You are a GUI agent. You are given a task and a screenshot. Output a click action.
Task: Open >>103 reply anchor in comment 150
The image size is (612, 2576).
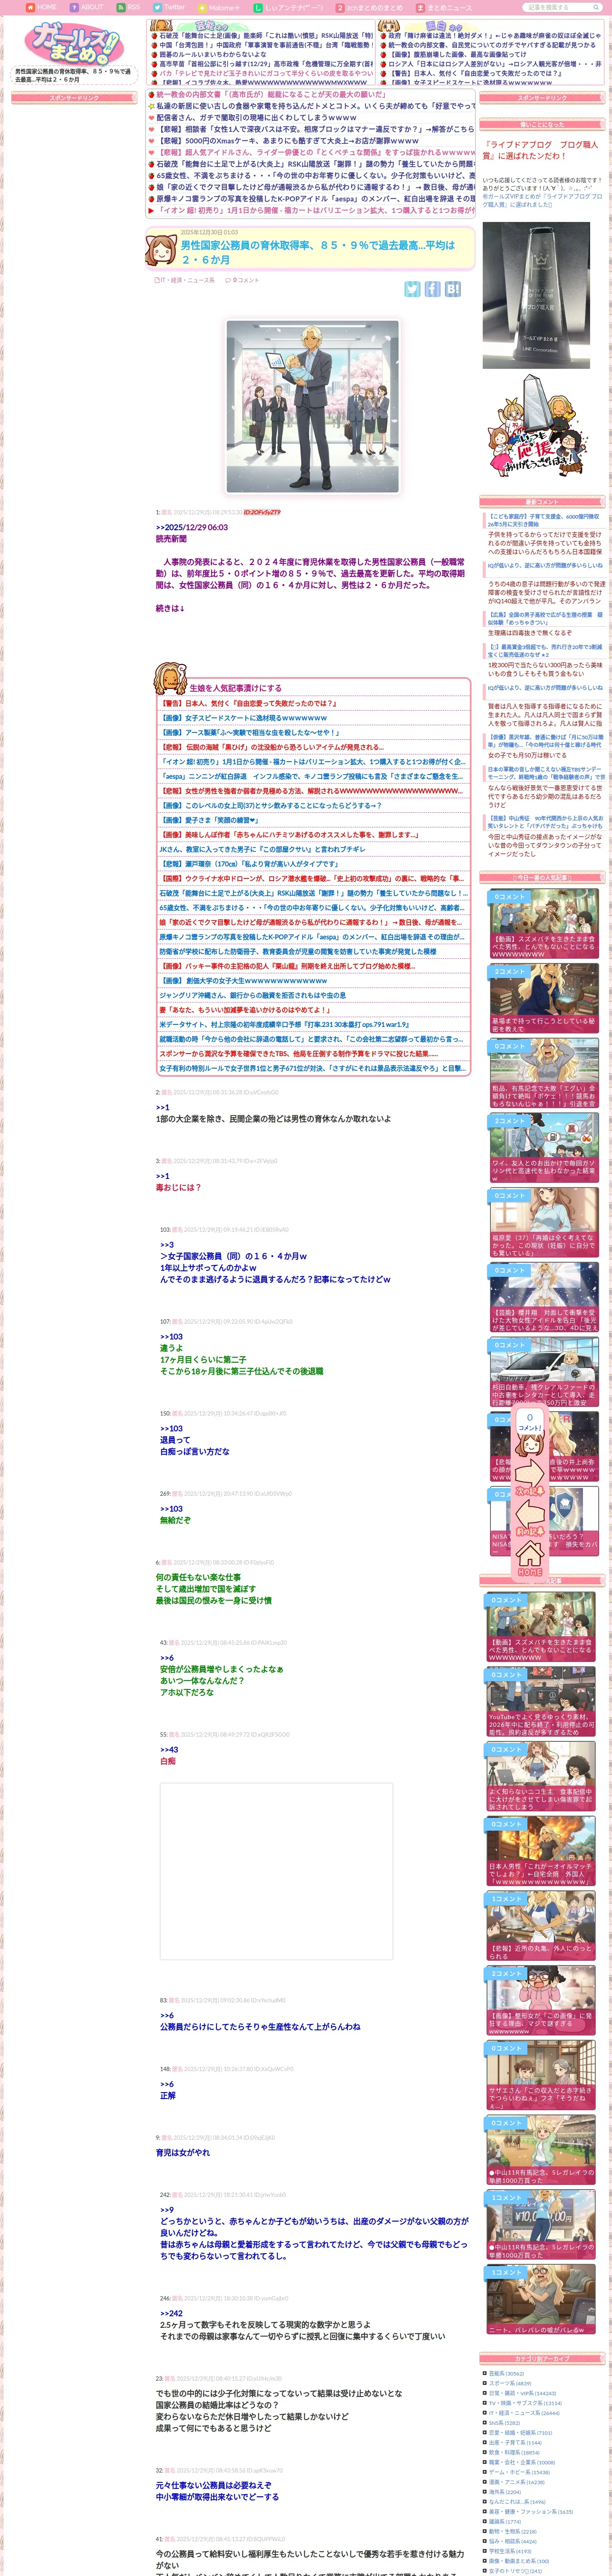[x=171, y=1429]
